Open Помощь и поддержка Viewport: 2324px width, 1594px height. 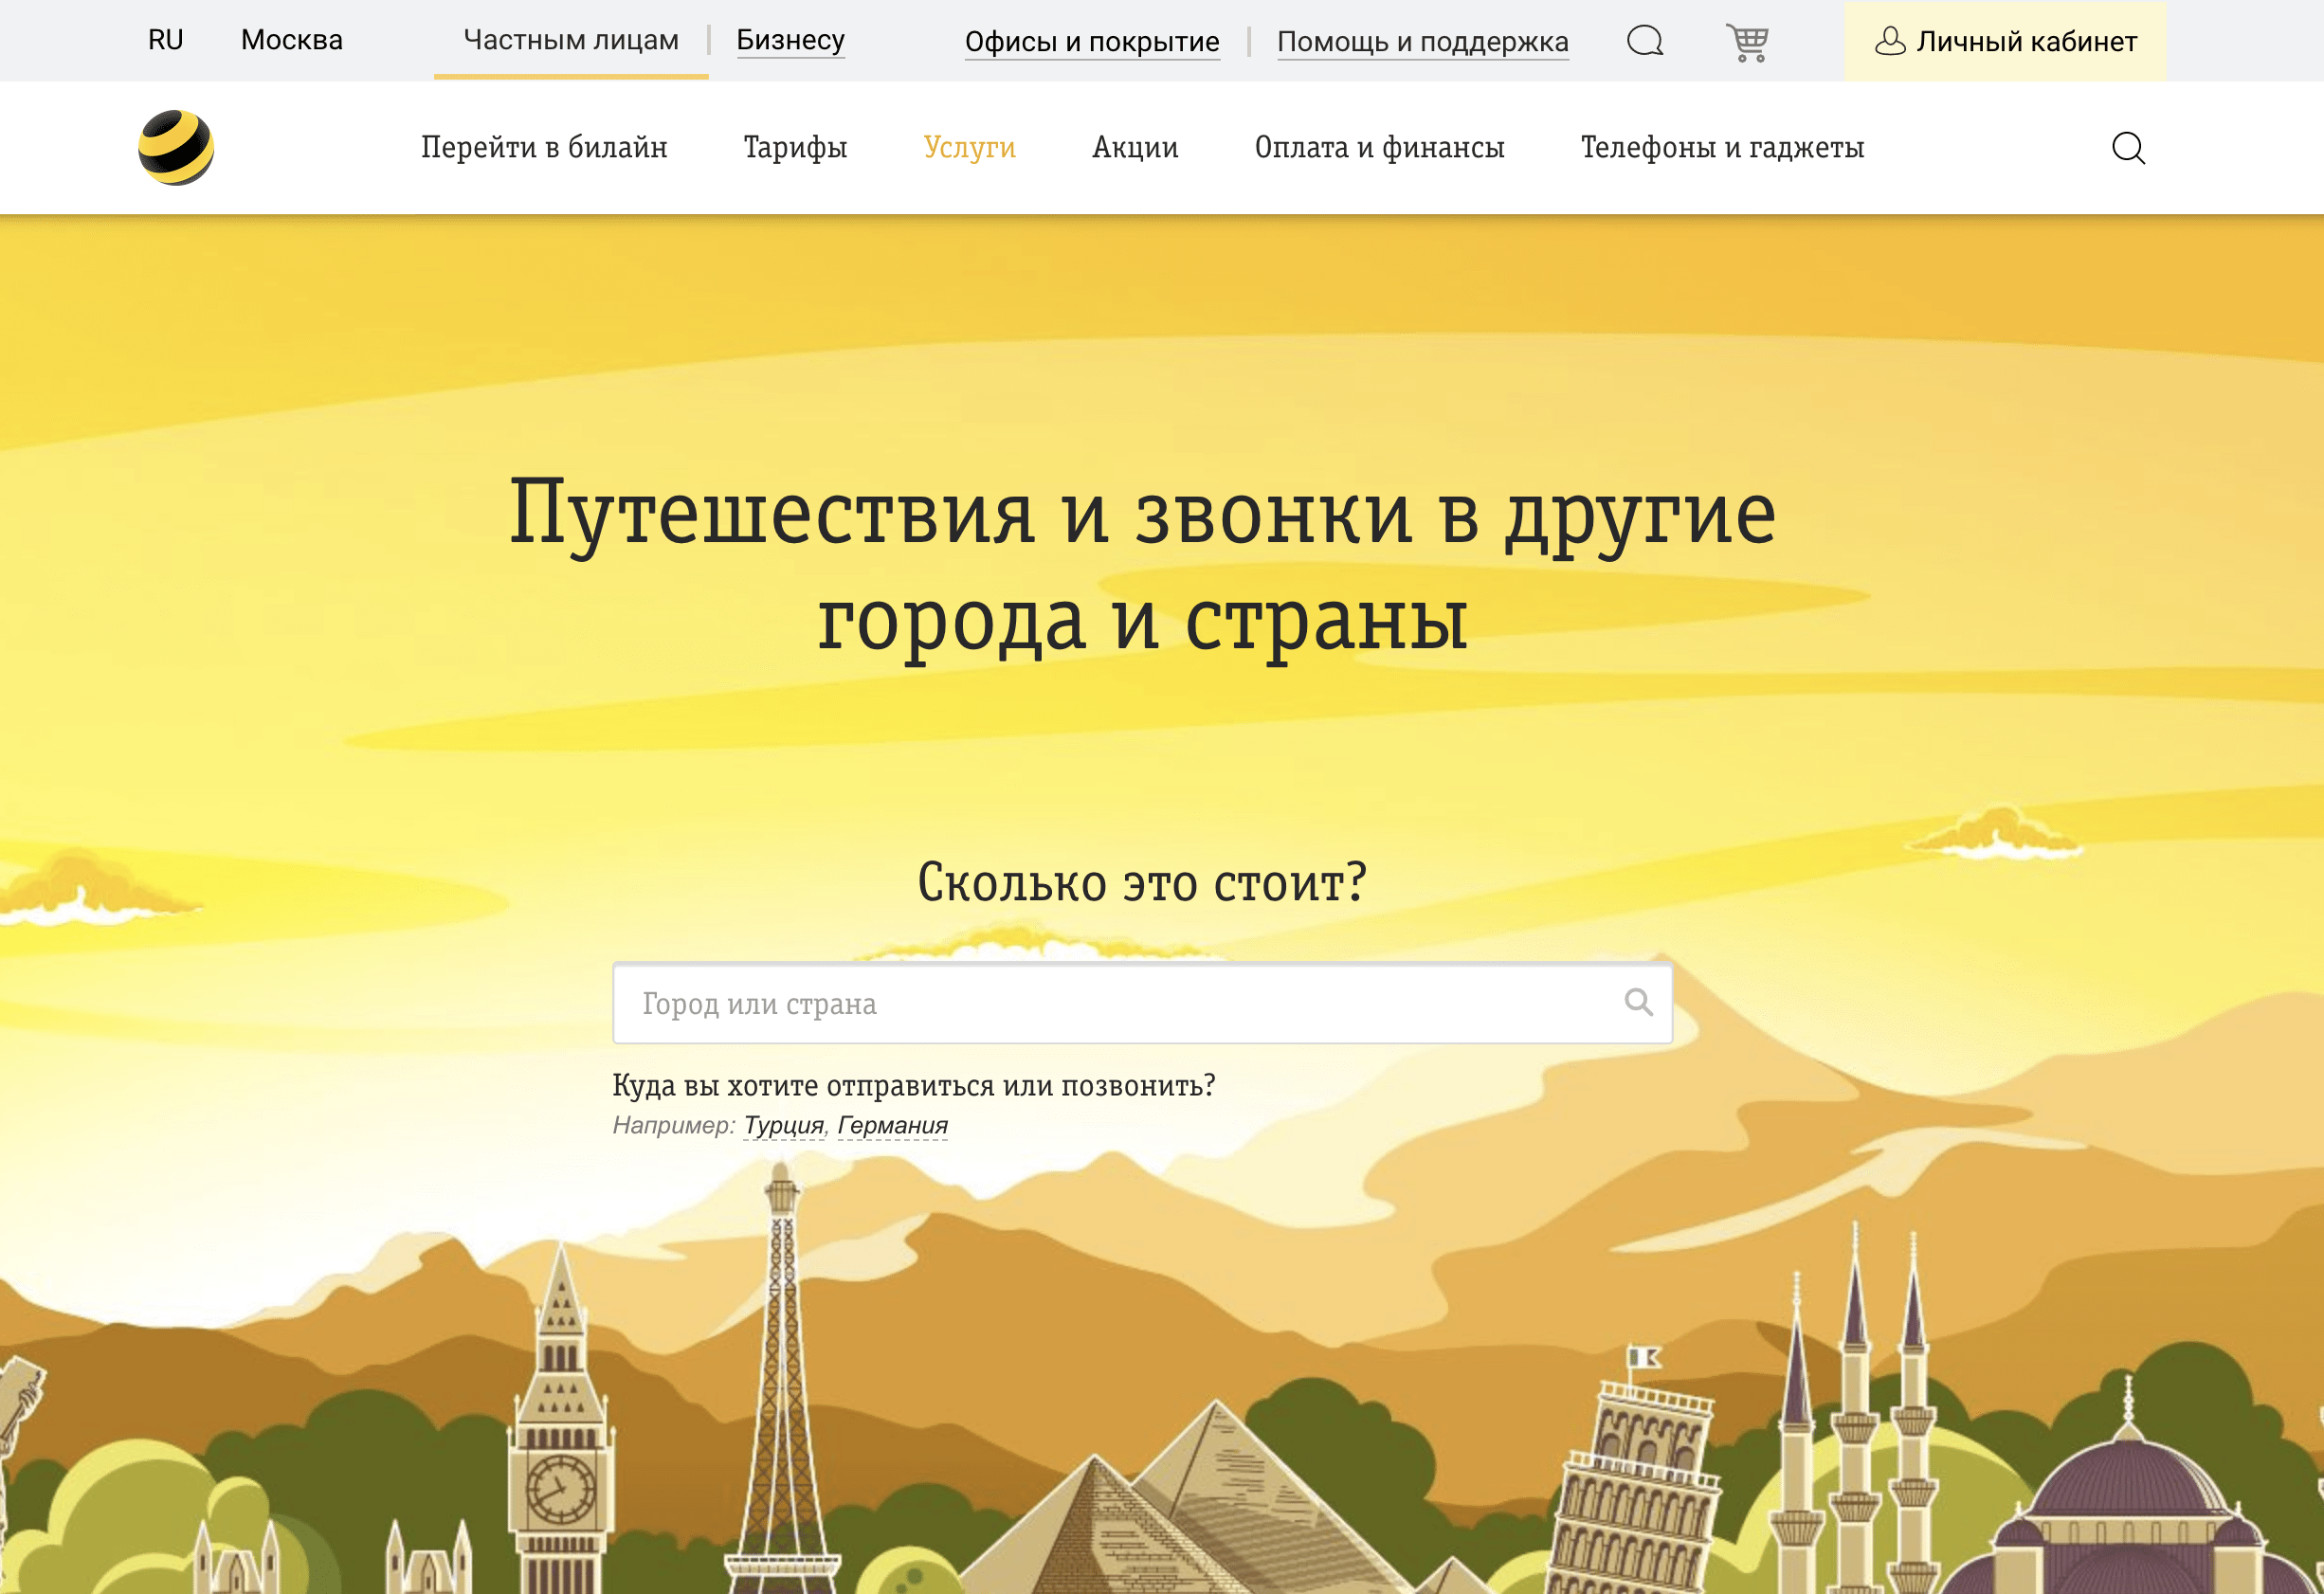coord(1422,42)
